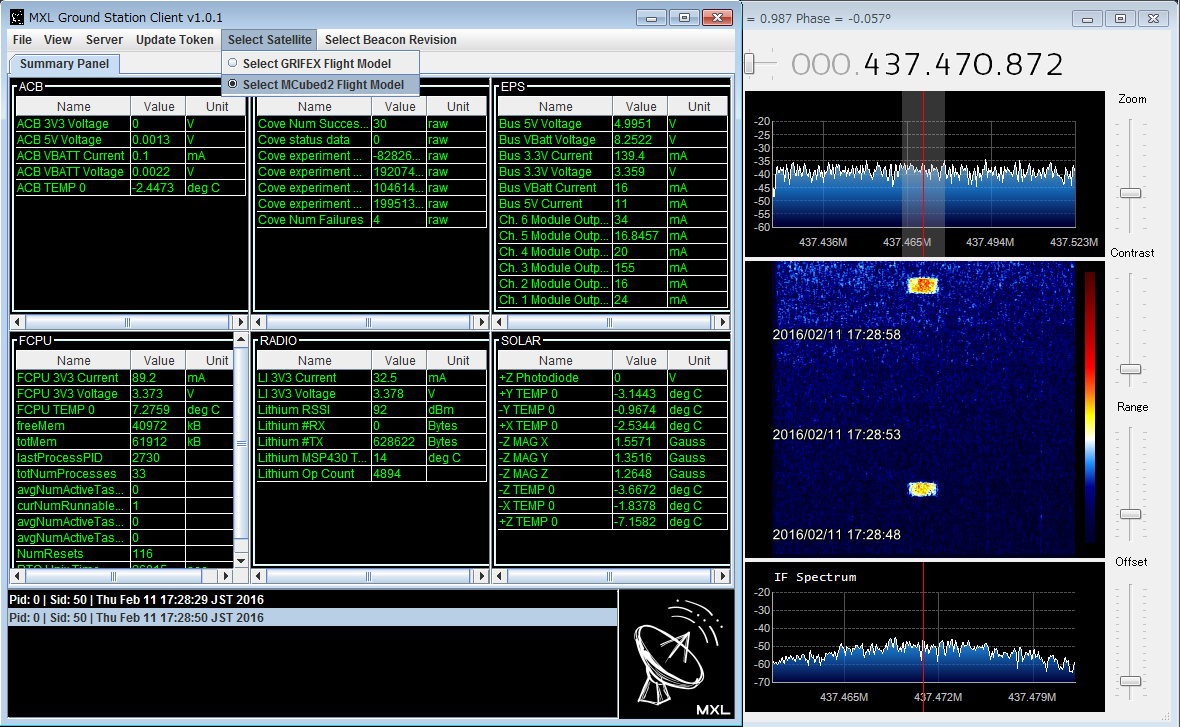Click the Offset slider handle
The image size is (1180, 727).
pyautogui.click(x=1130, y=681)
